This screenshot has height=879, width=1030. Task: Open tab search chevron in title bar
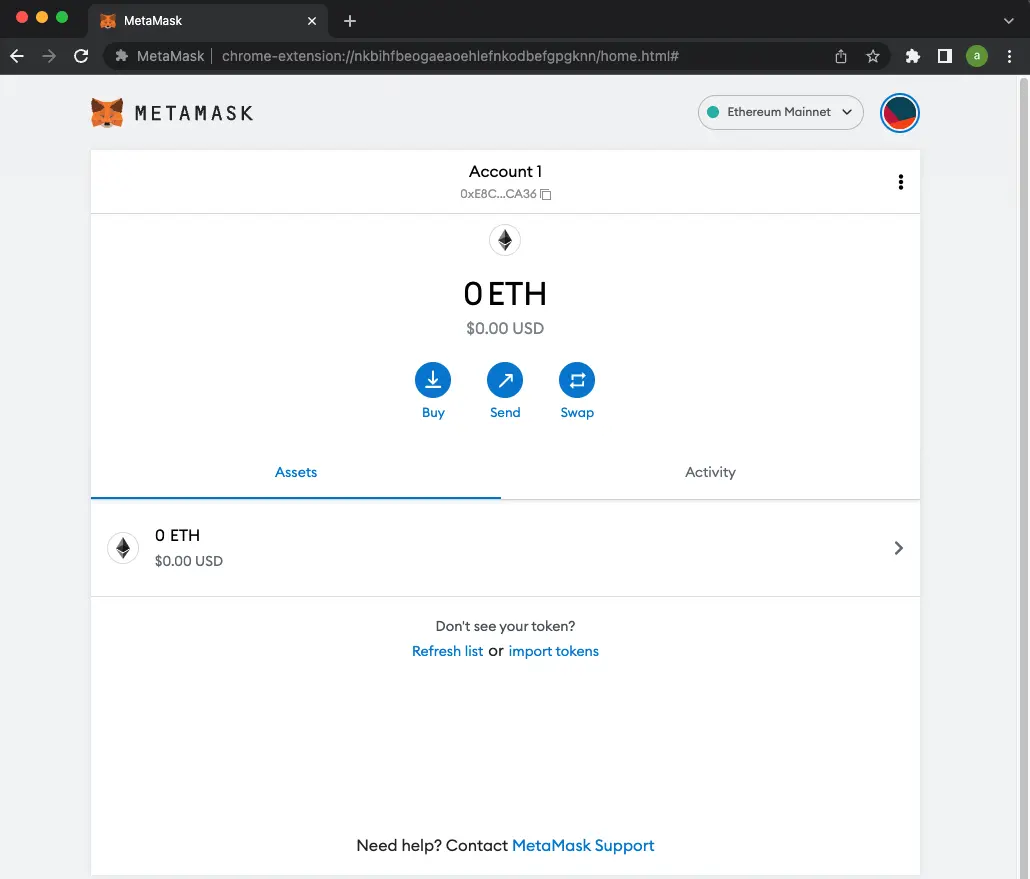[1008, 21]
